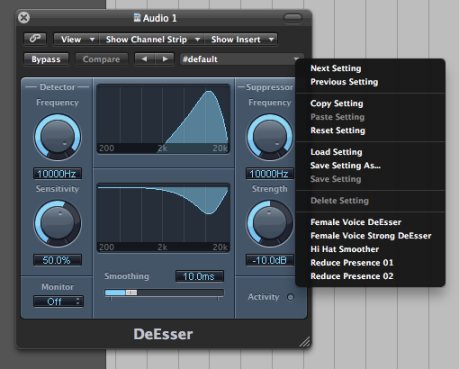459x369 pixels.
Task: Choose Load Setting in the menu
Action: 336,152
